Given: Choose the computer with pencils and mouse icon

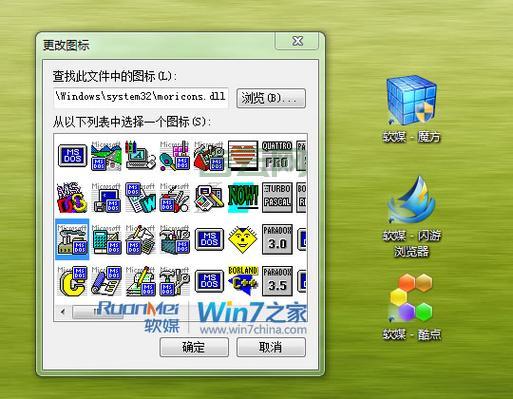Looking at the screenshot, I should tap(140, 156).
